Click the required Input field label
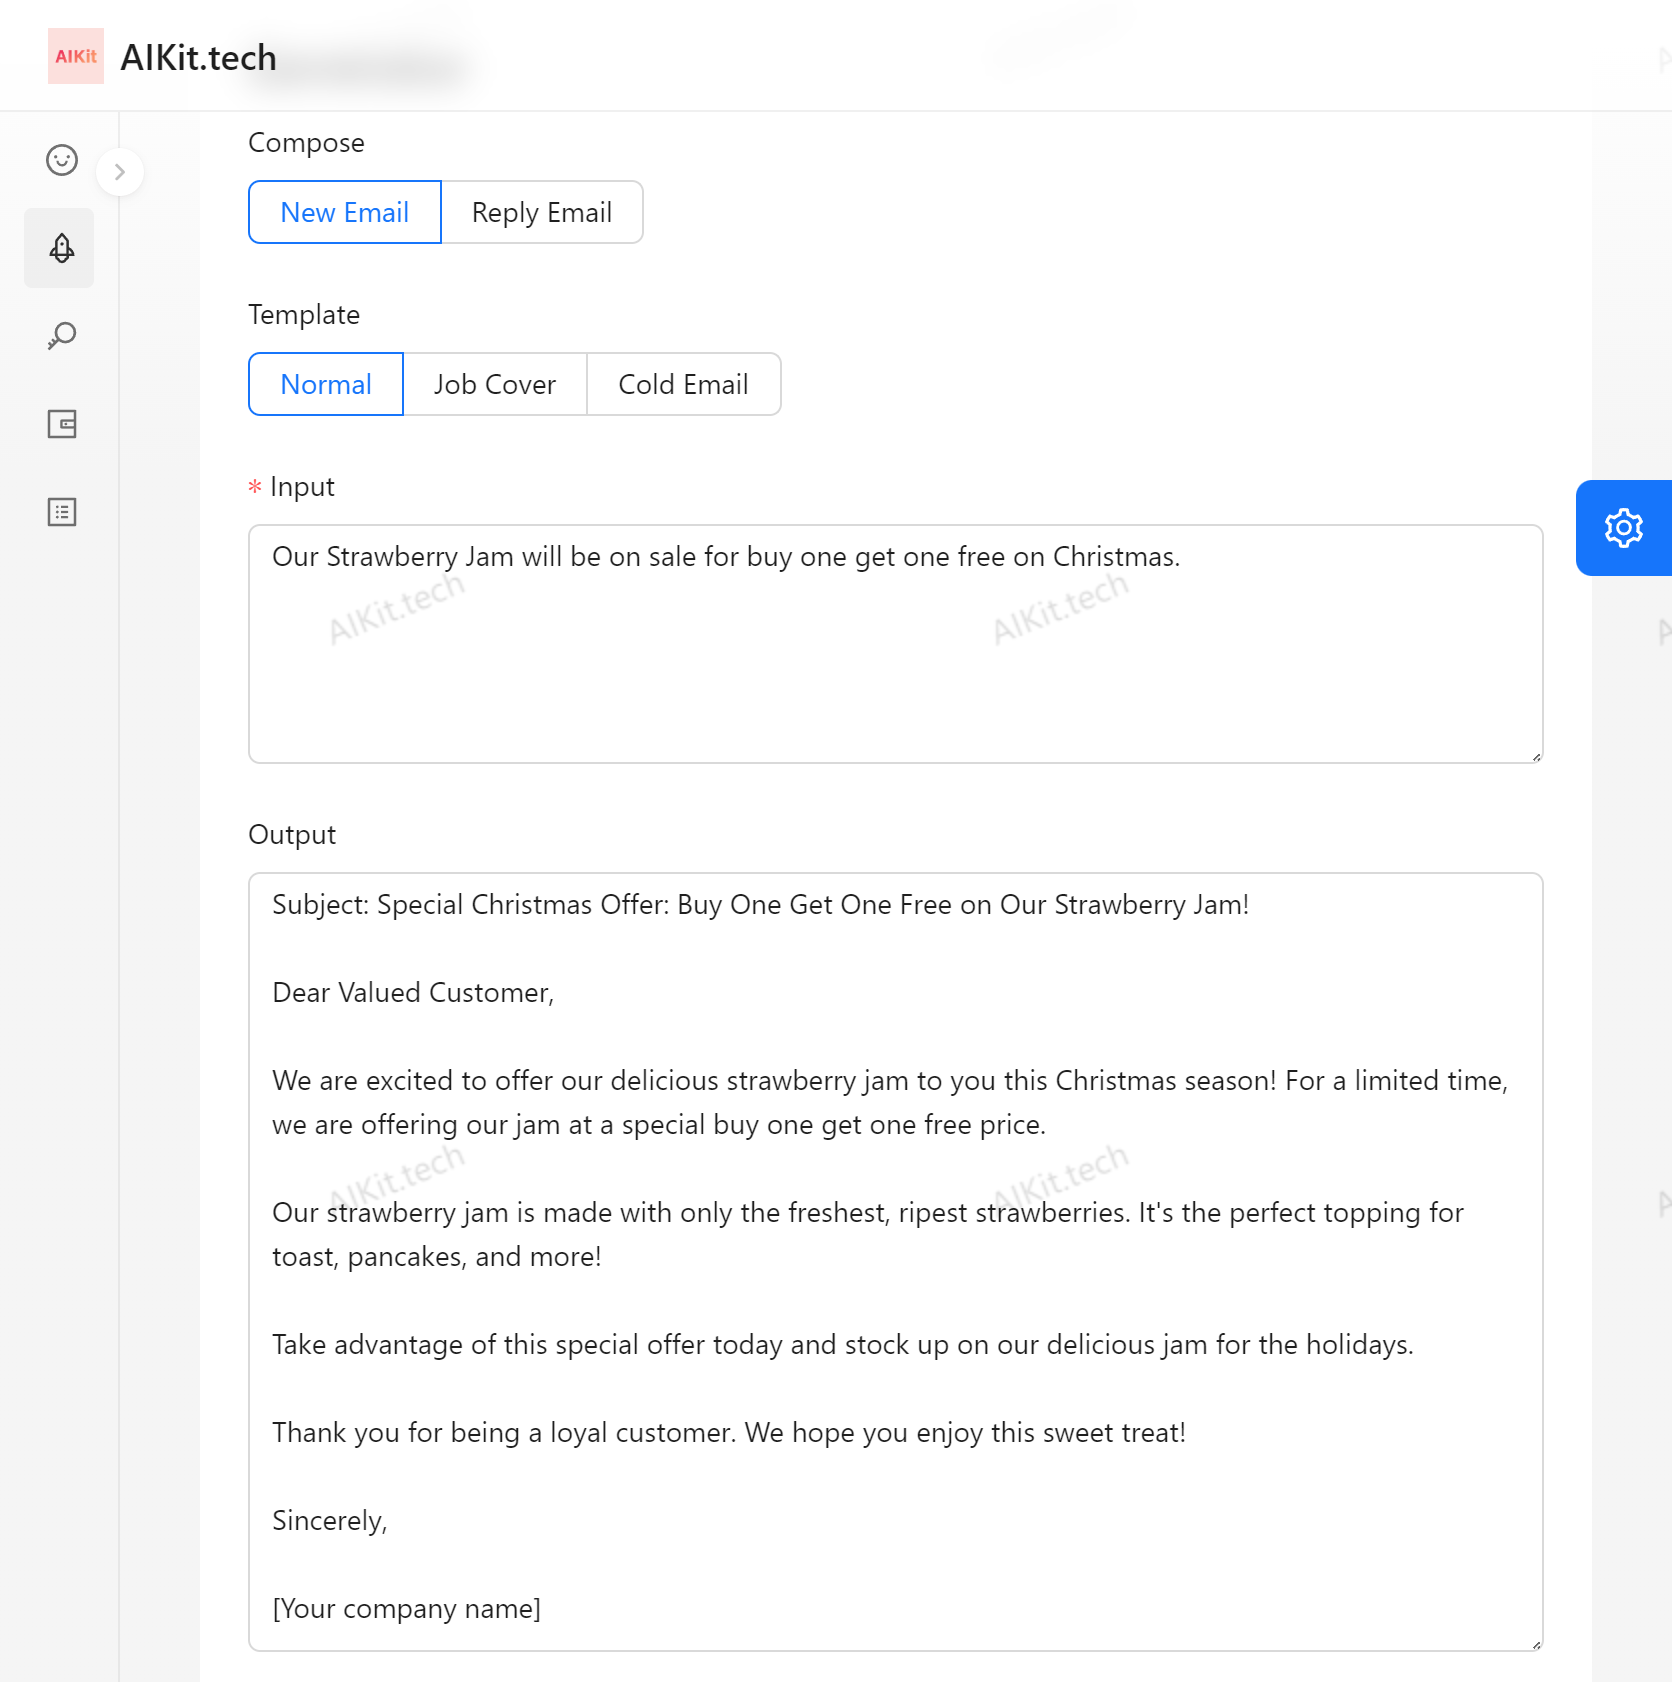1672x1682 pixels. [x=302, y=487]
